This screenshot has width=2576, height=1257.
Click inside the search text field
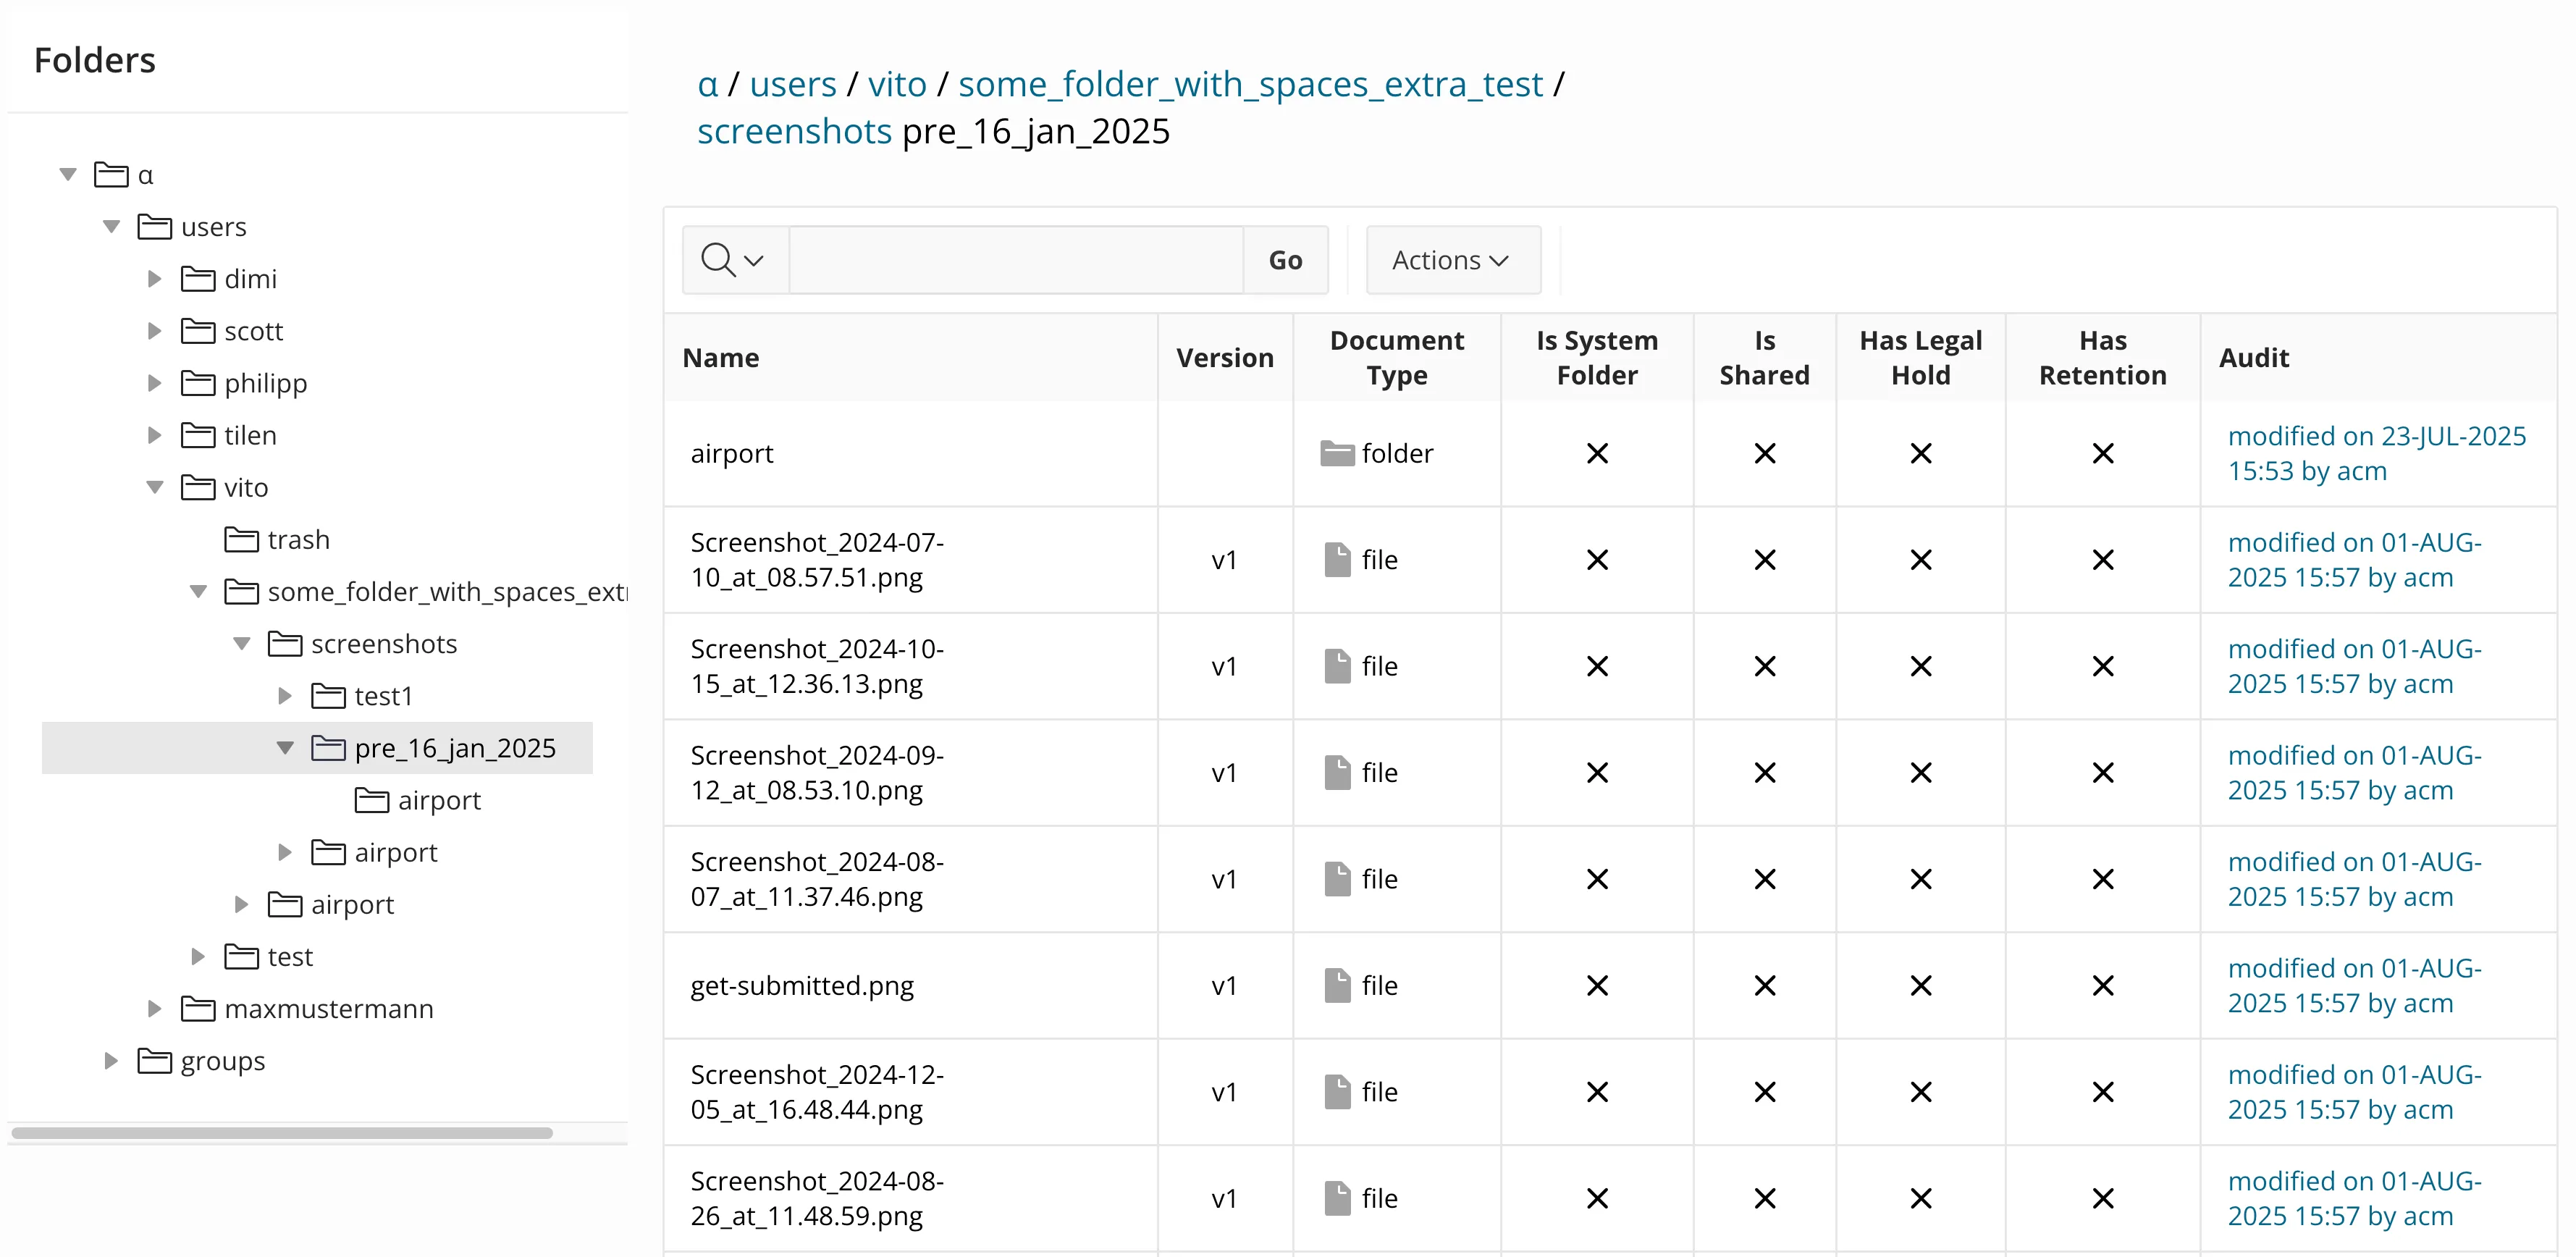1015,260
